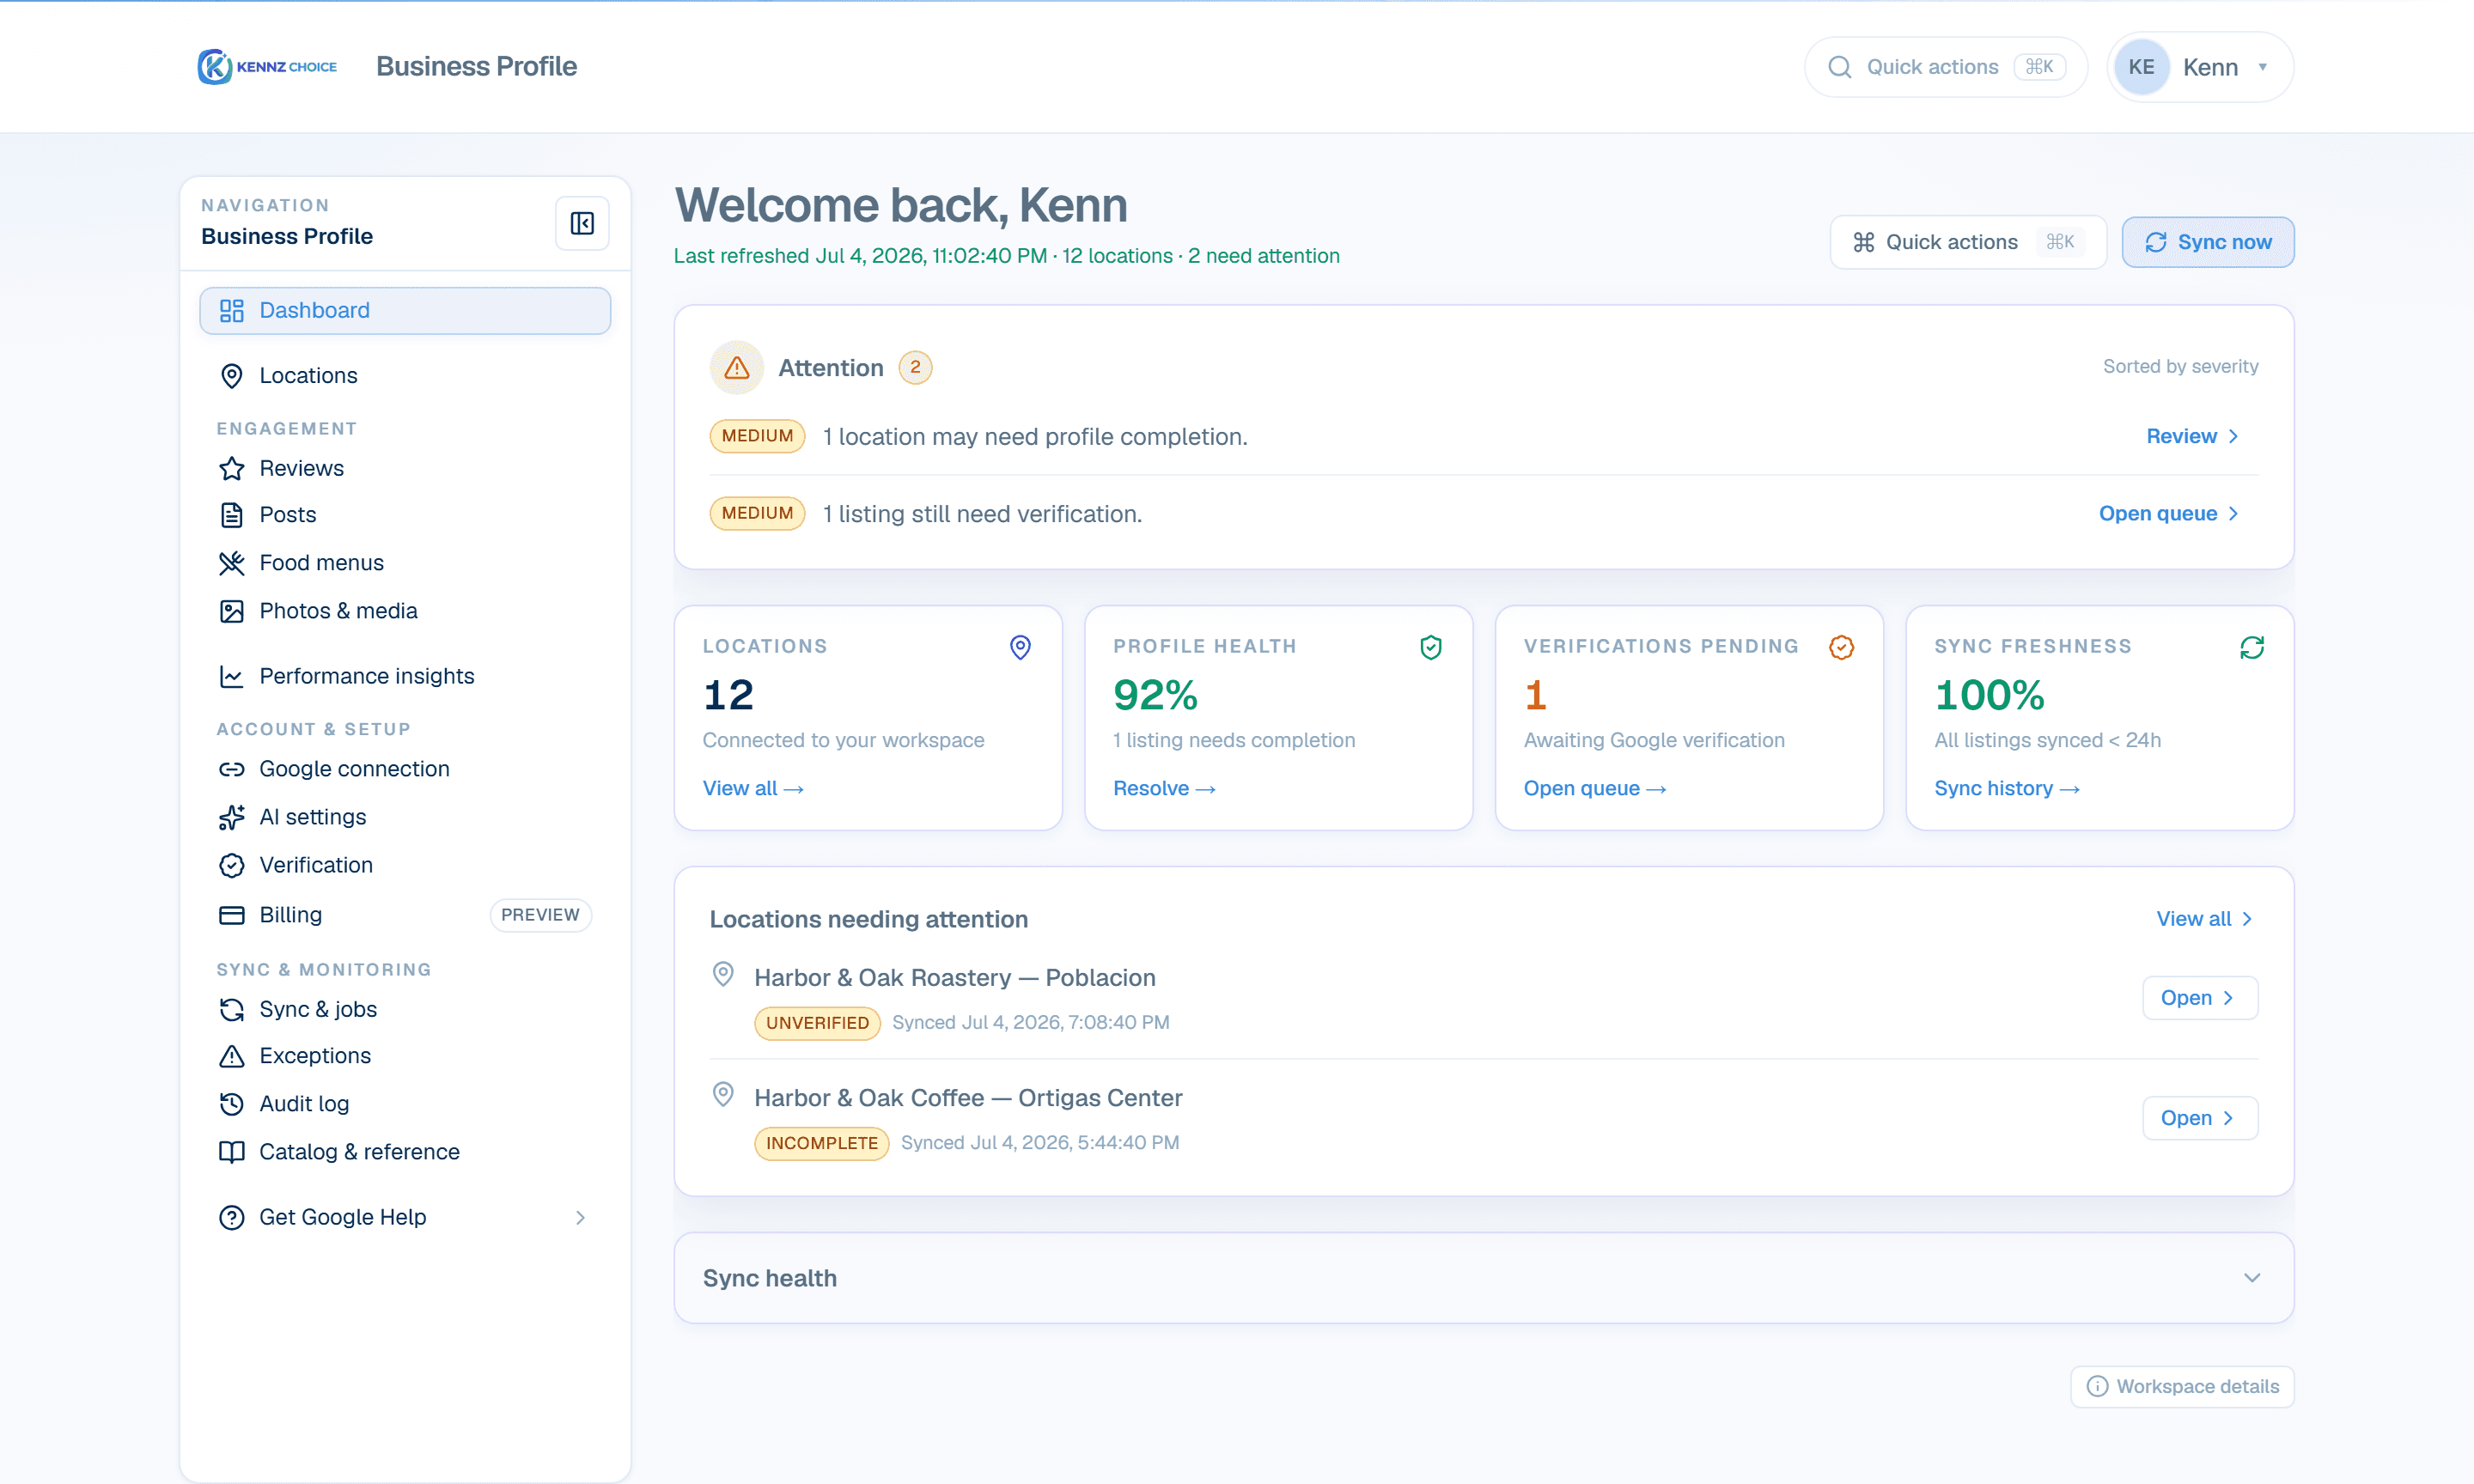
Task: Click the pin icon beside Harbor & Oak Coffee
Action: click(x=723, y=1094)
